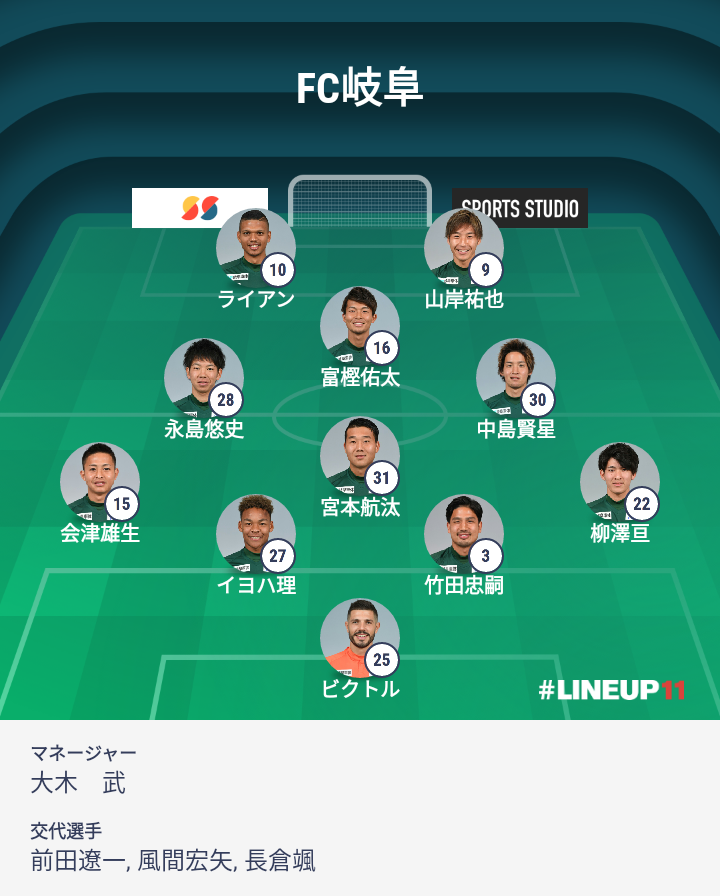720x896 pixels.
Task: Click the #LINEUP11 hashtag logo
Action: (x=612, y=690)
